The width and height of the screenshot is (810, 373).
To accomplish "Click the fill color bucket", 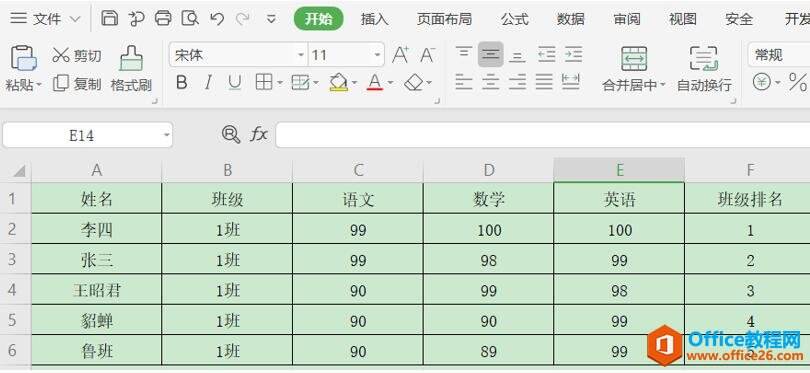I will click(339, 82).
